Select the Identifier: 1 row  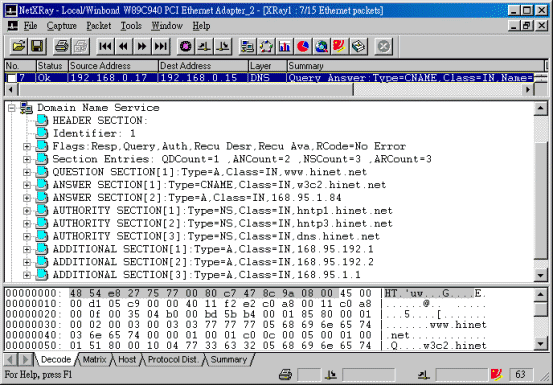click(94, 134)
